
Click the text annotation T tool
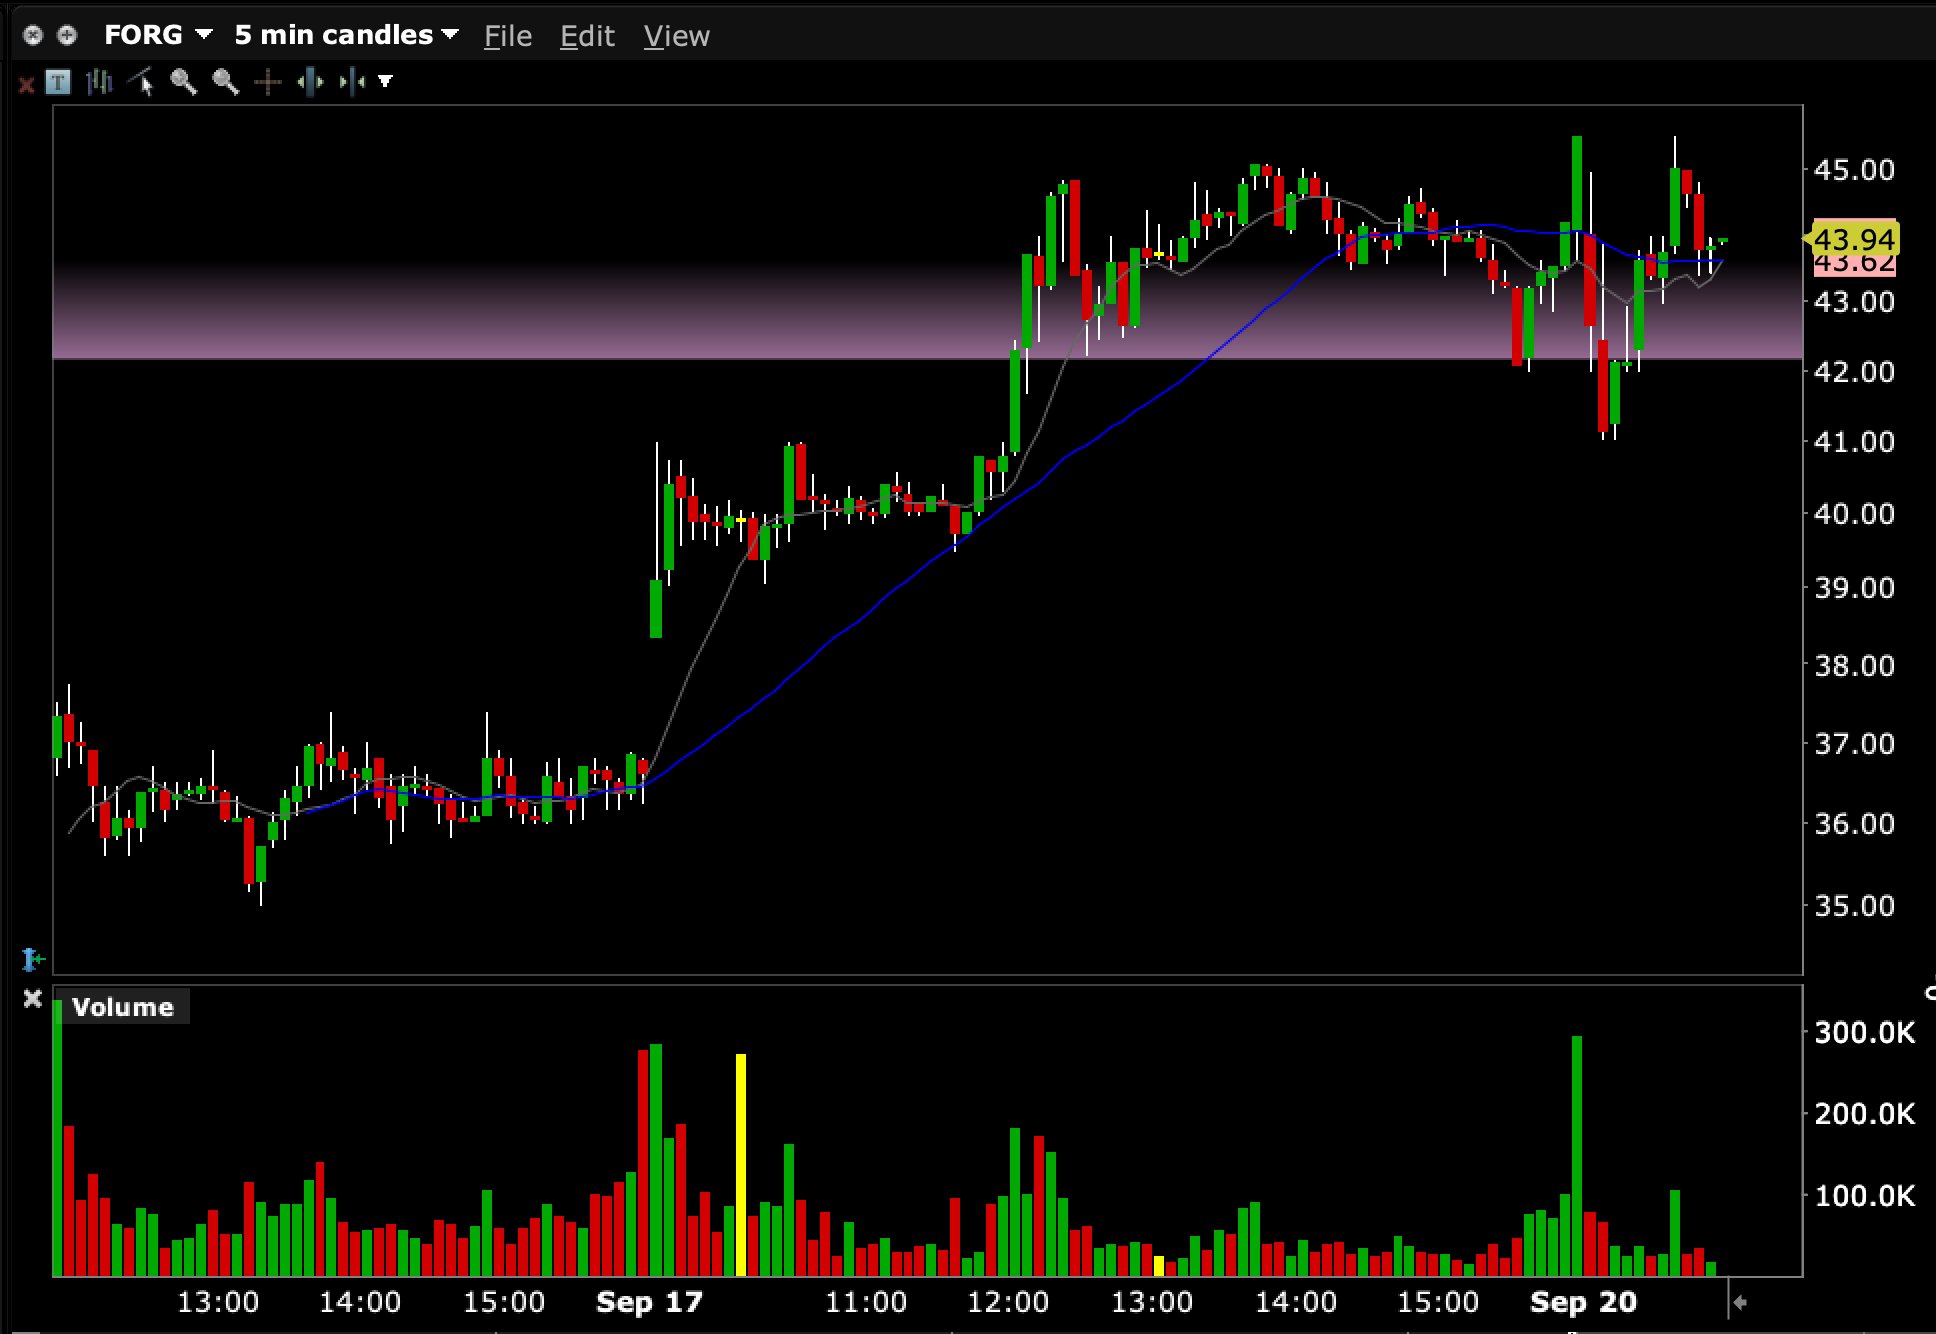(x=58, y=82)
